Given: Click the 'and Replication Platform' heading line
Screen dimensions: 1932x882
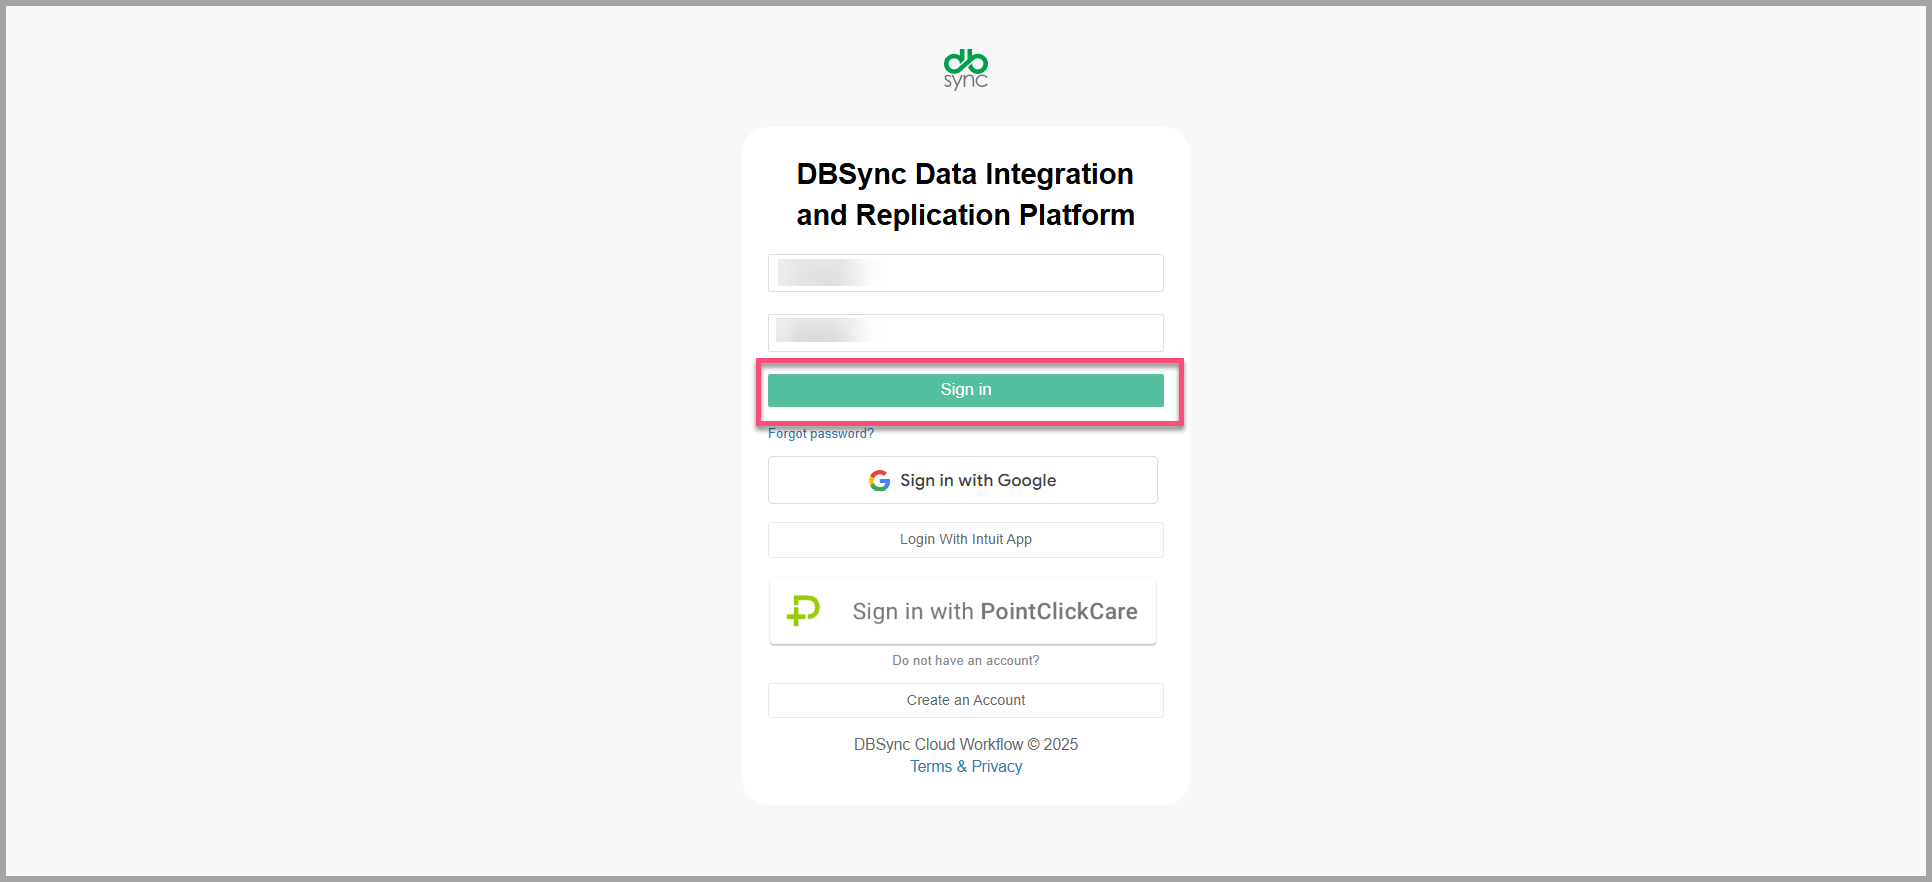Looking at the screenshot, I should (965, 215).
